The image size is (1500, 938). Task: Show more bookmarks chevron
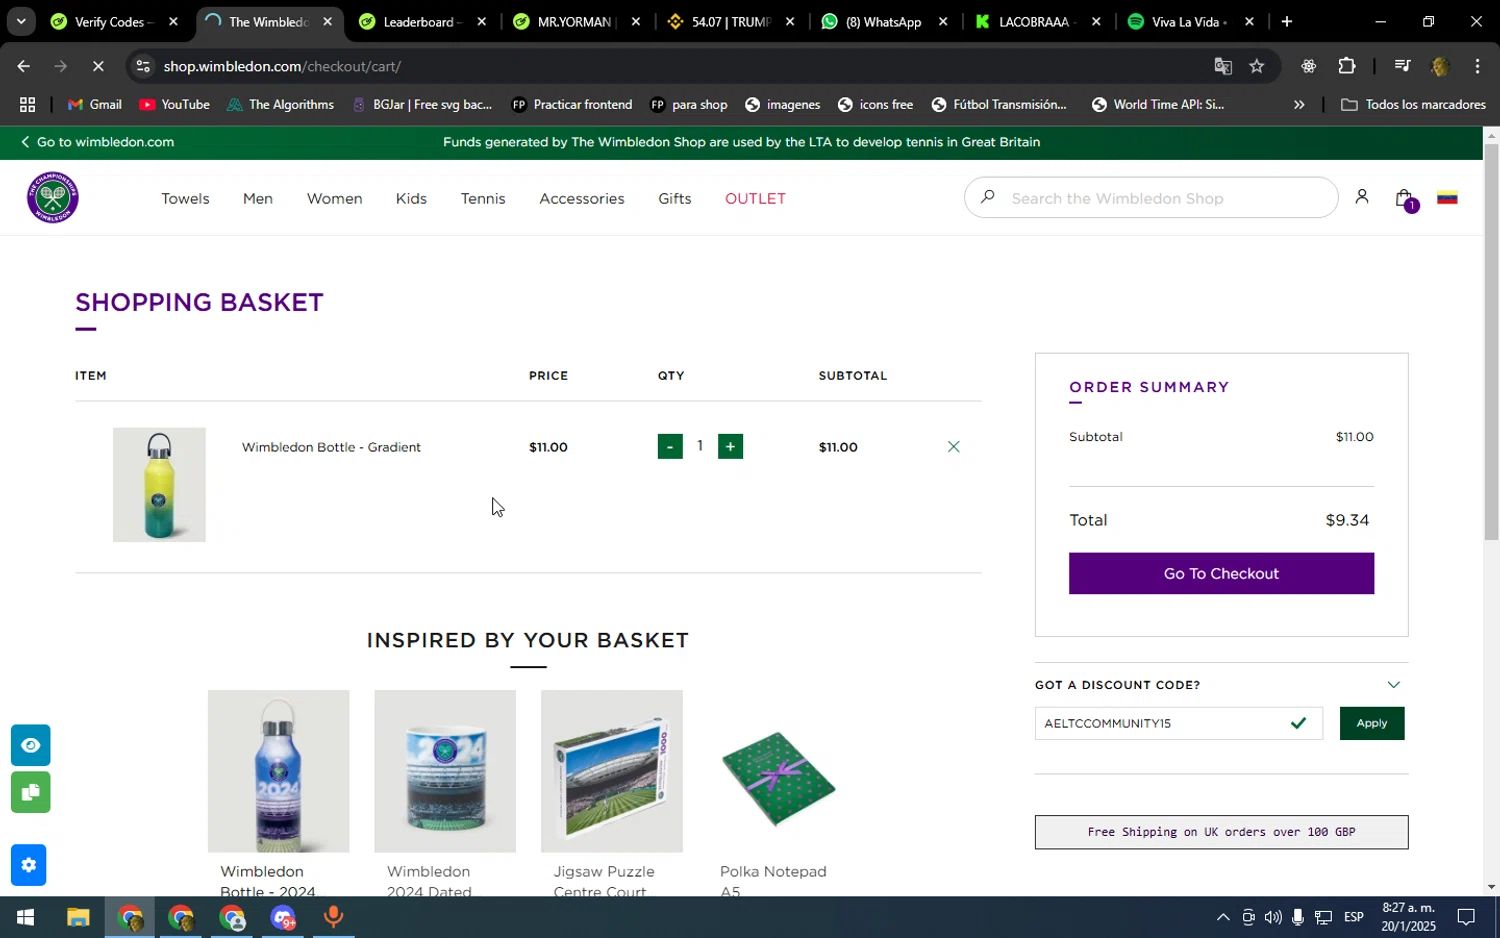(1299, 104)
